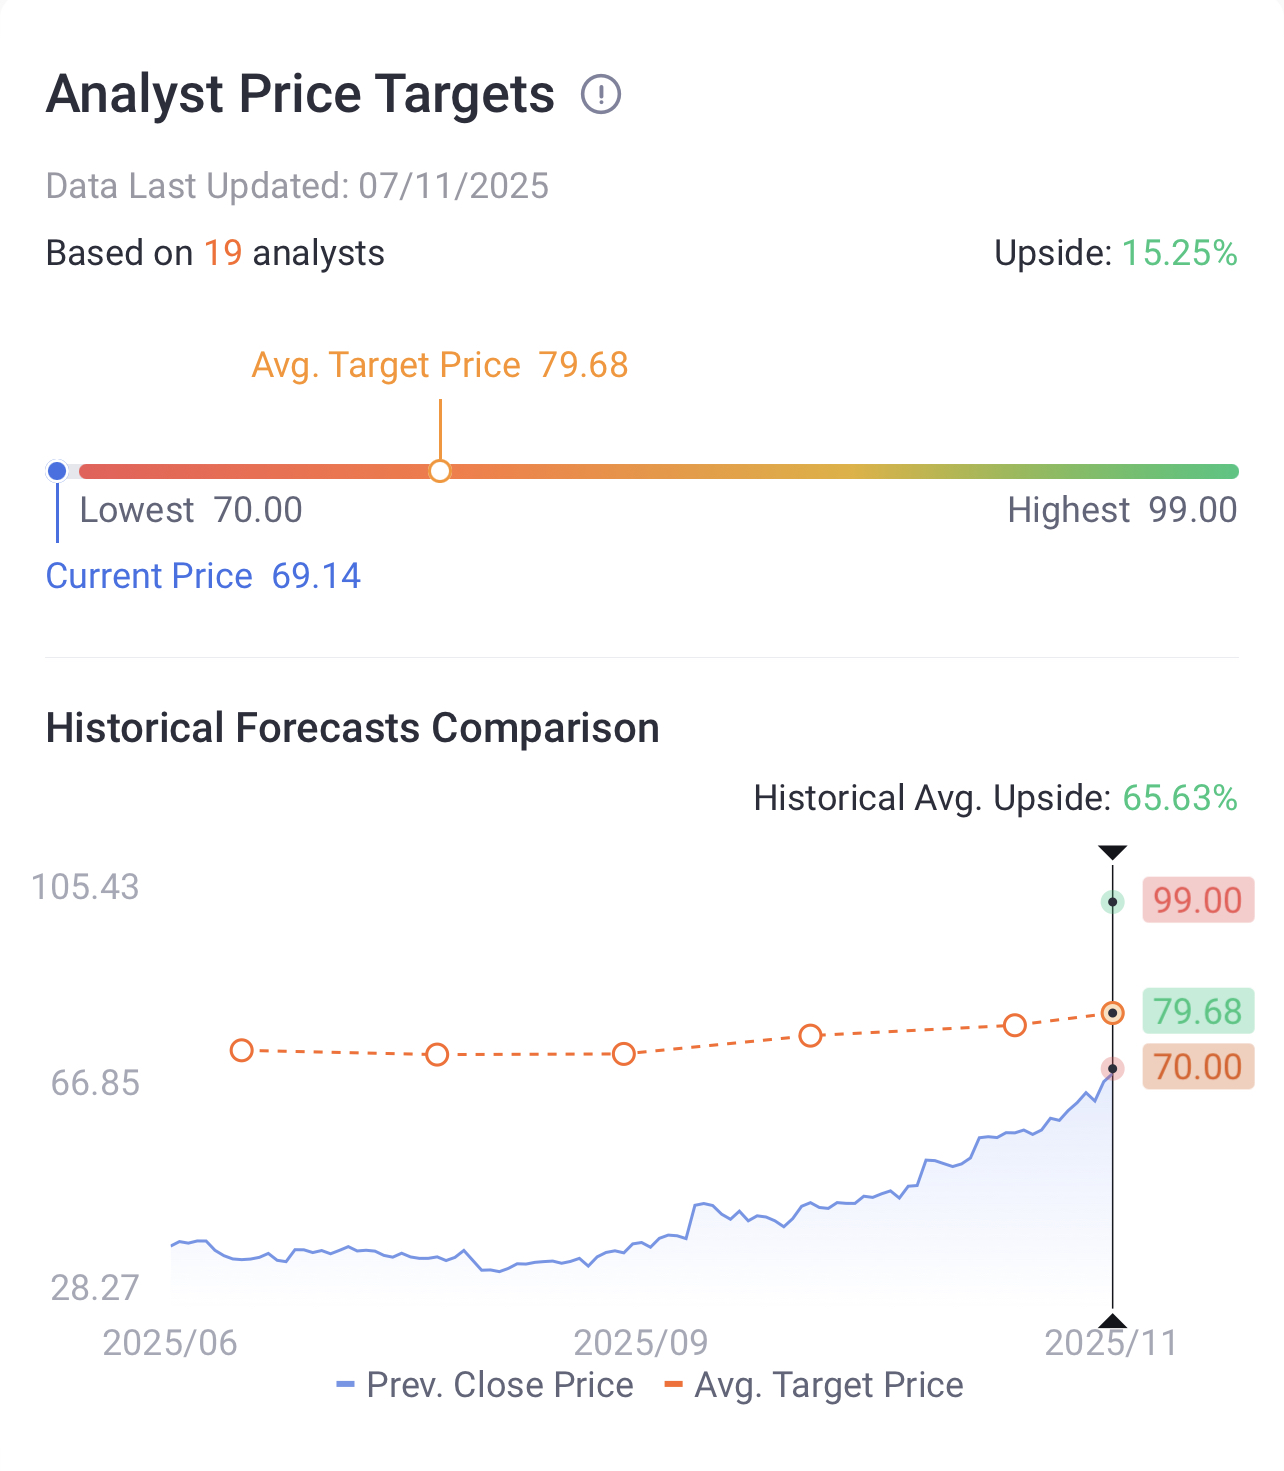
Task: Select the red dot at the 70.00 level
Action: (1112, 1069)
